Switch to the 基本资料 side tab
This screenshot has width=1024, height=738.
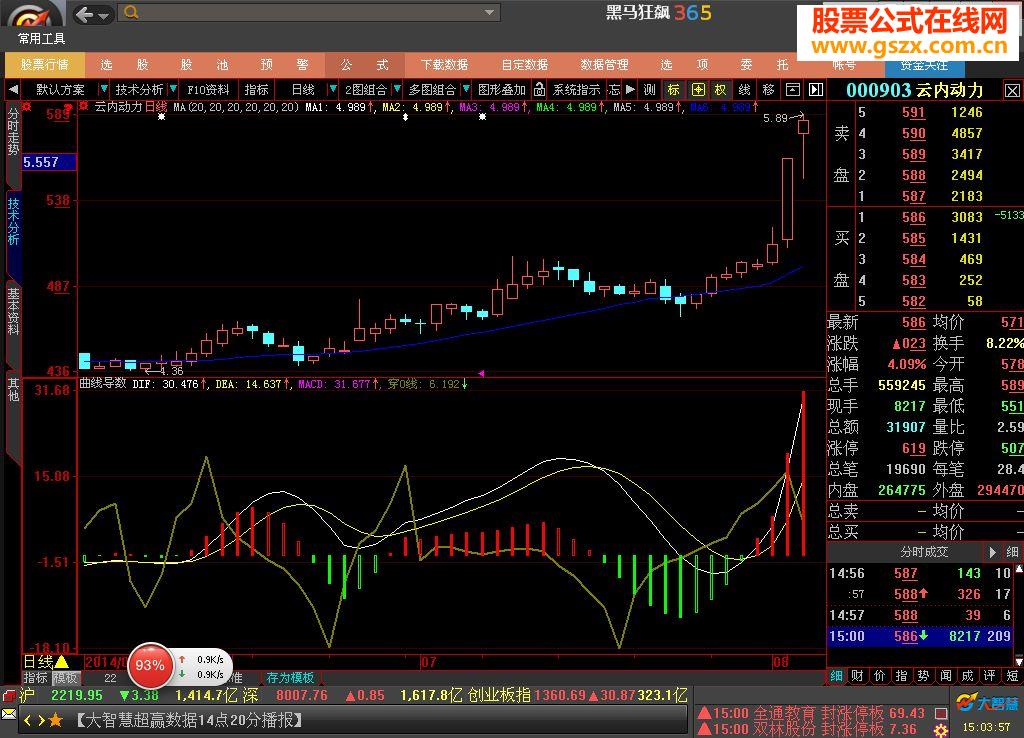(x=13, y=312)
